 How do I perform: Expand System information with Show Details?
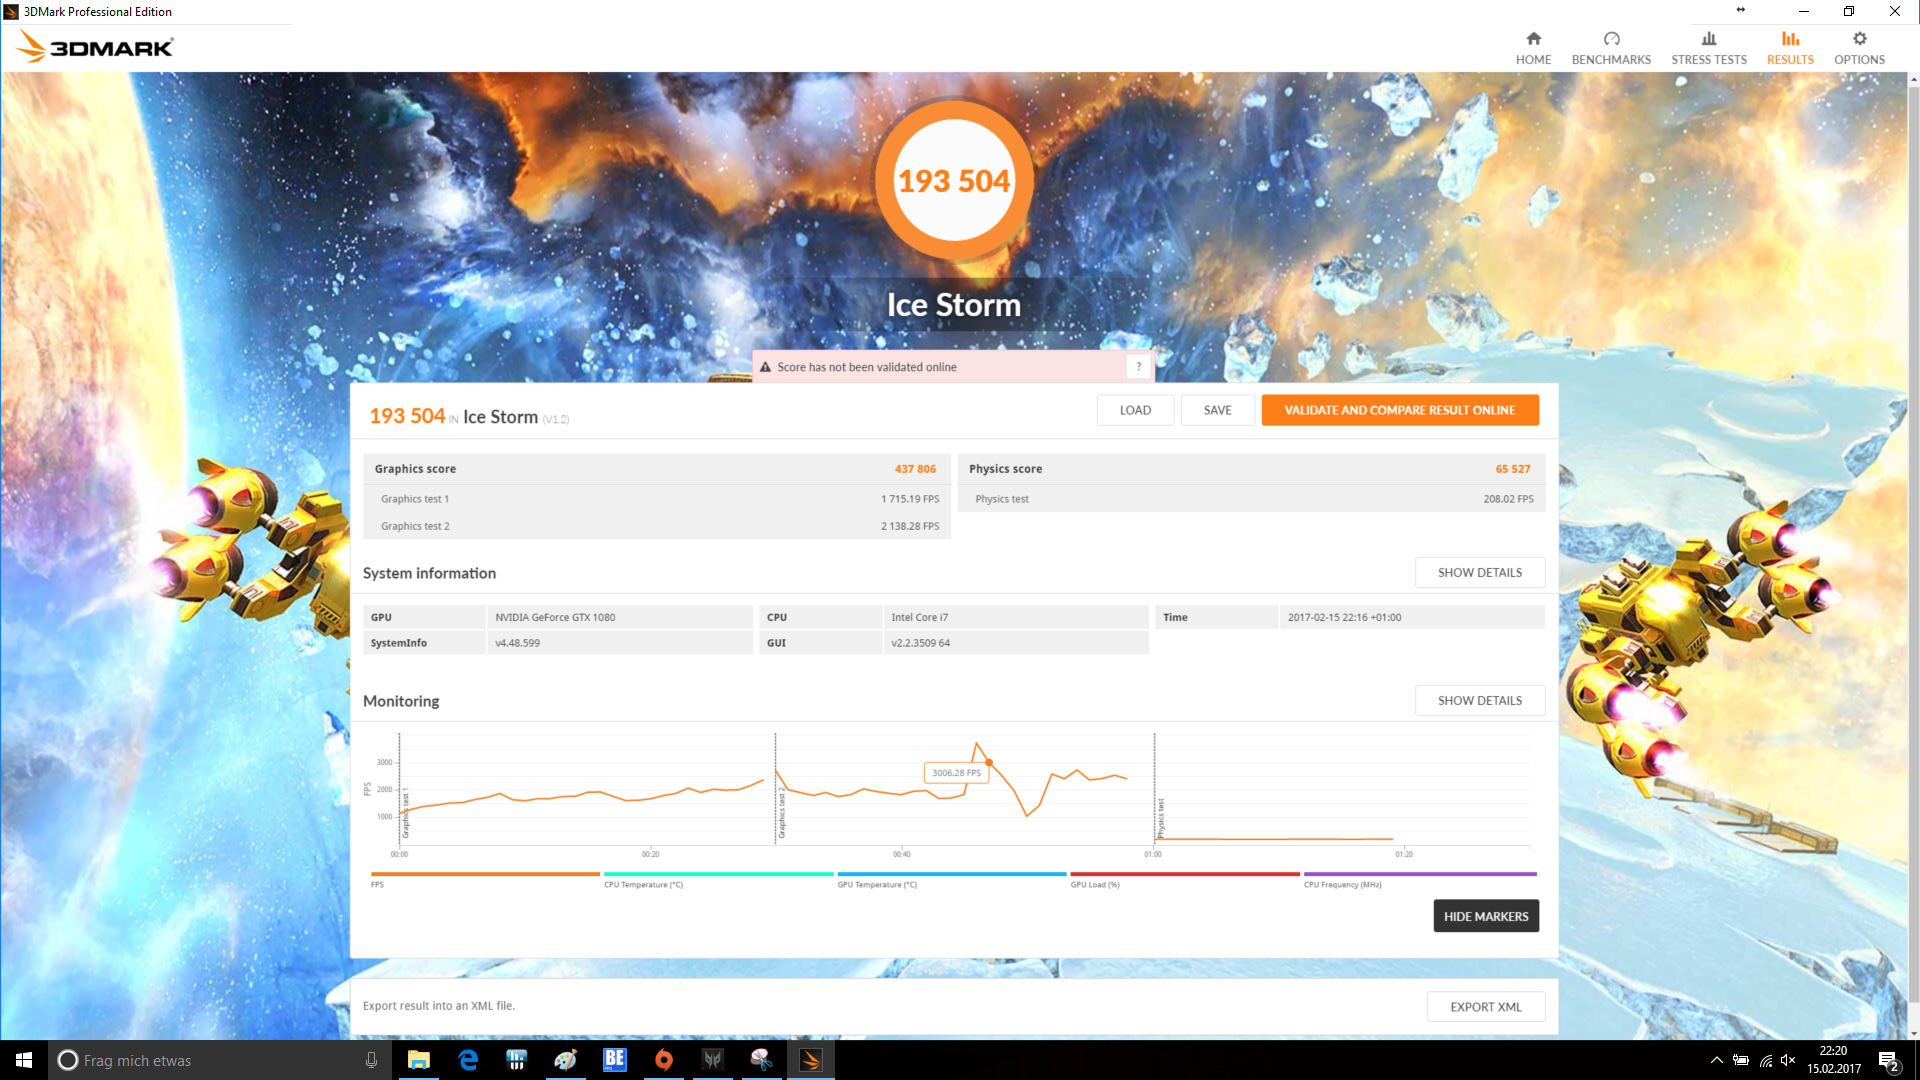click(x=1479, y=573)
